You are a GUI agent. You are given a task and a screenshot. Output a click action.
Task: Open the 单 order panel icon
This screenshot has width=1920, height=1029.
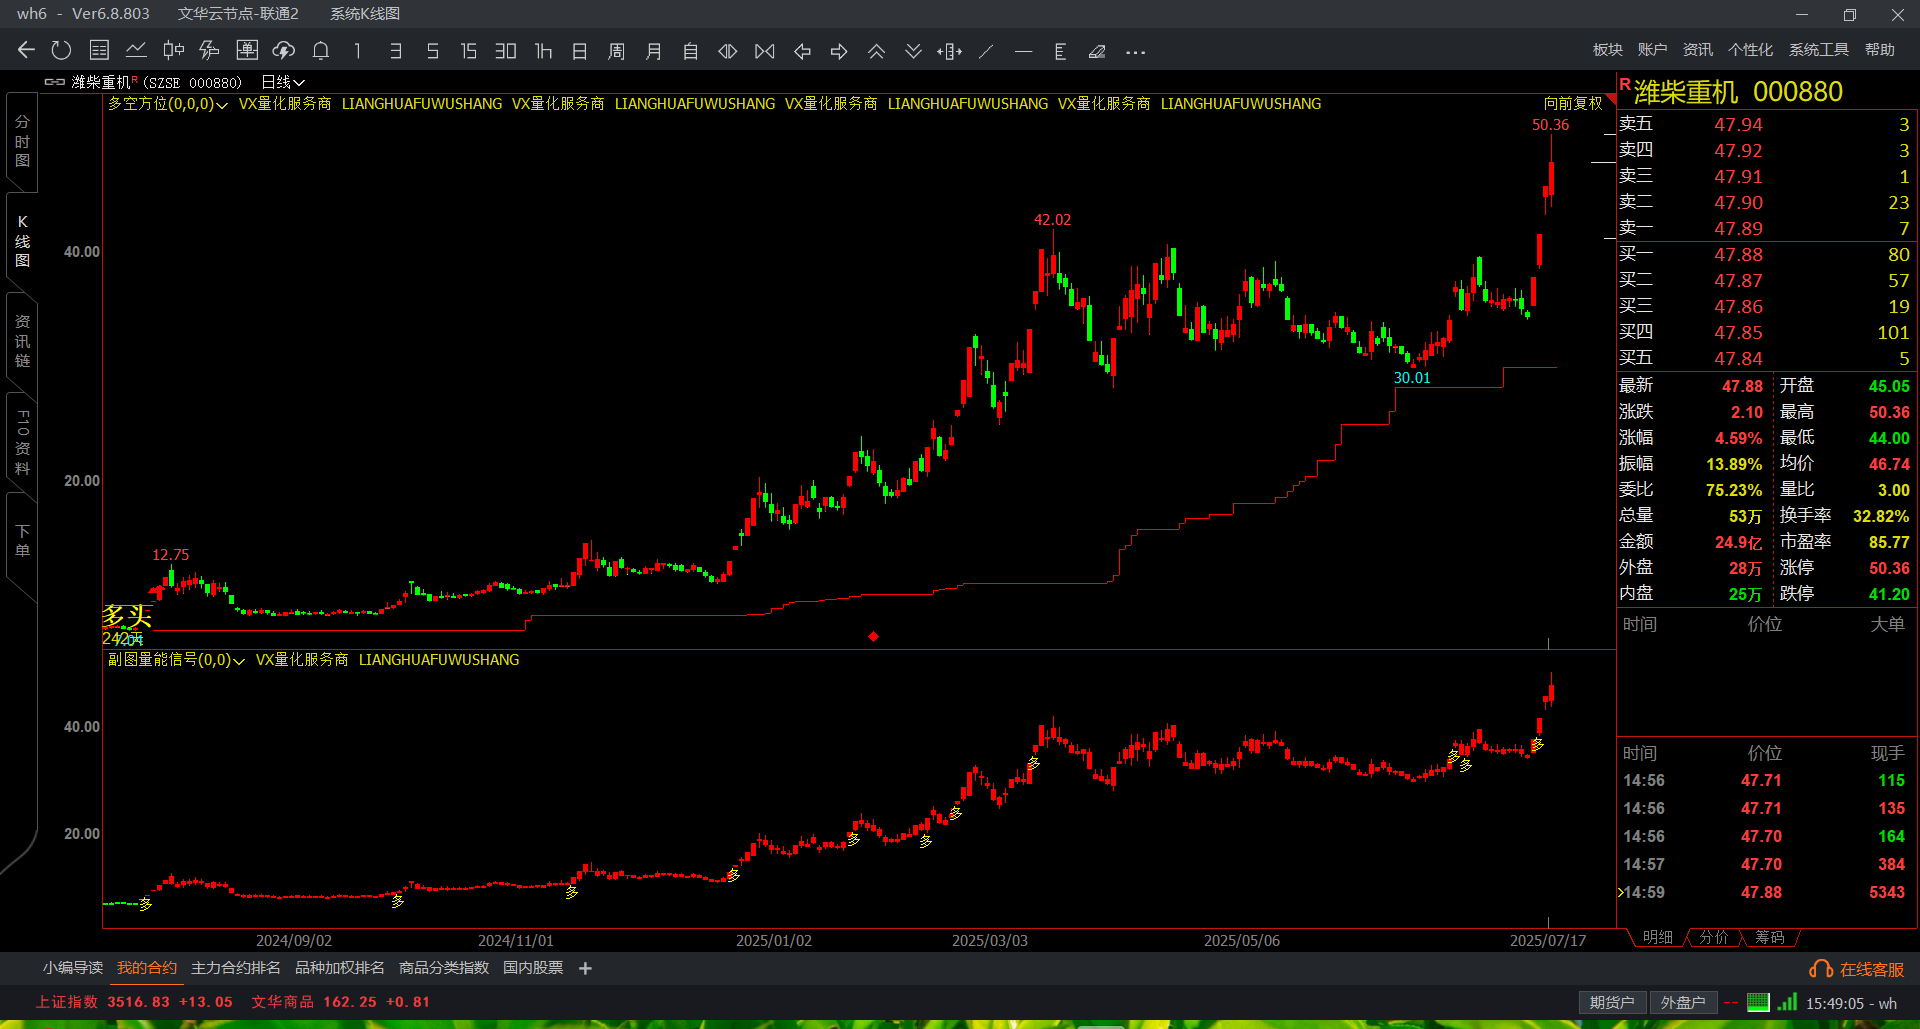(x=247, y=50)
